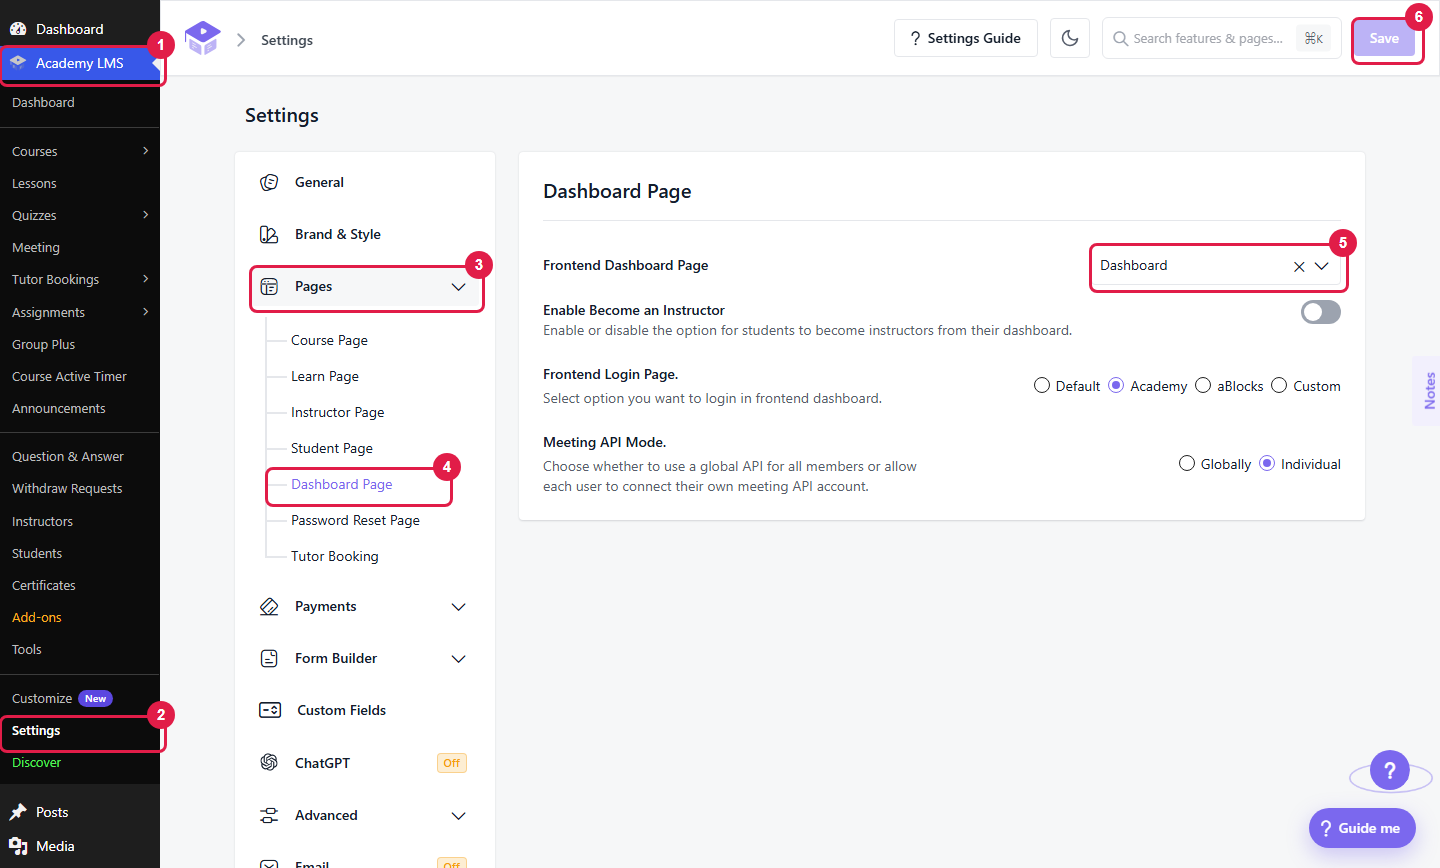Viewport: 1440px width, 868px height.
Task: Select Globally meeting API mode
Action: (1187, 464)
